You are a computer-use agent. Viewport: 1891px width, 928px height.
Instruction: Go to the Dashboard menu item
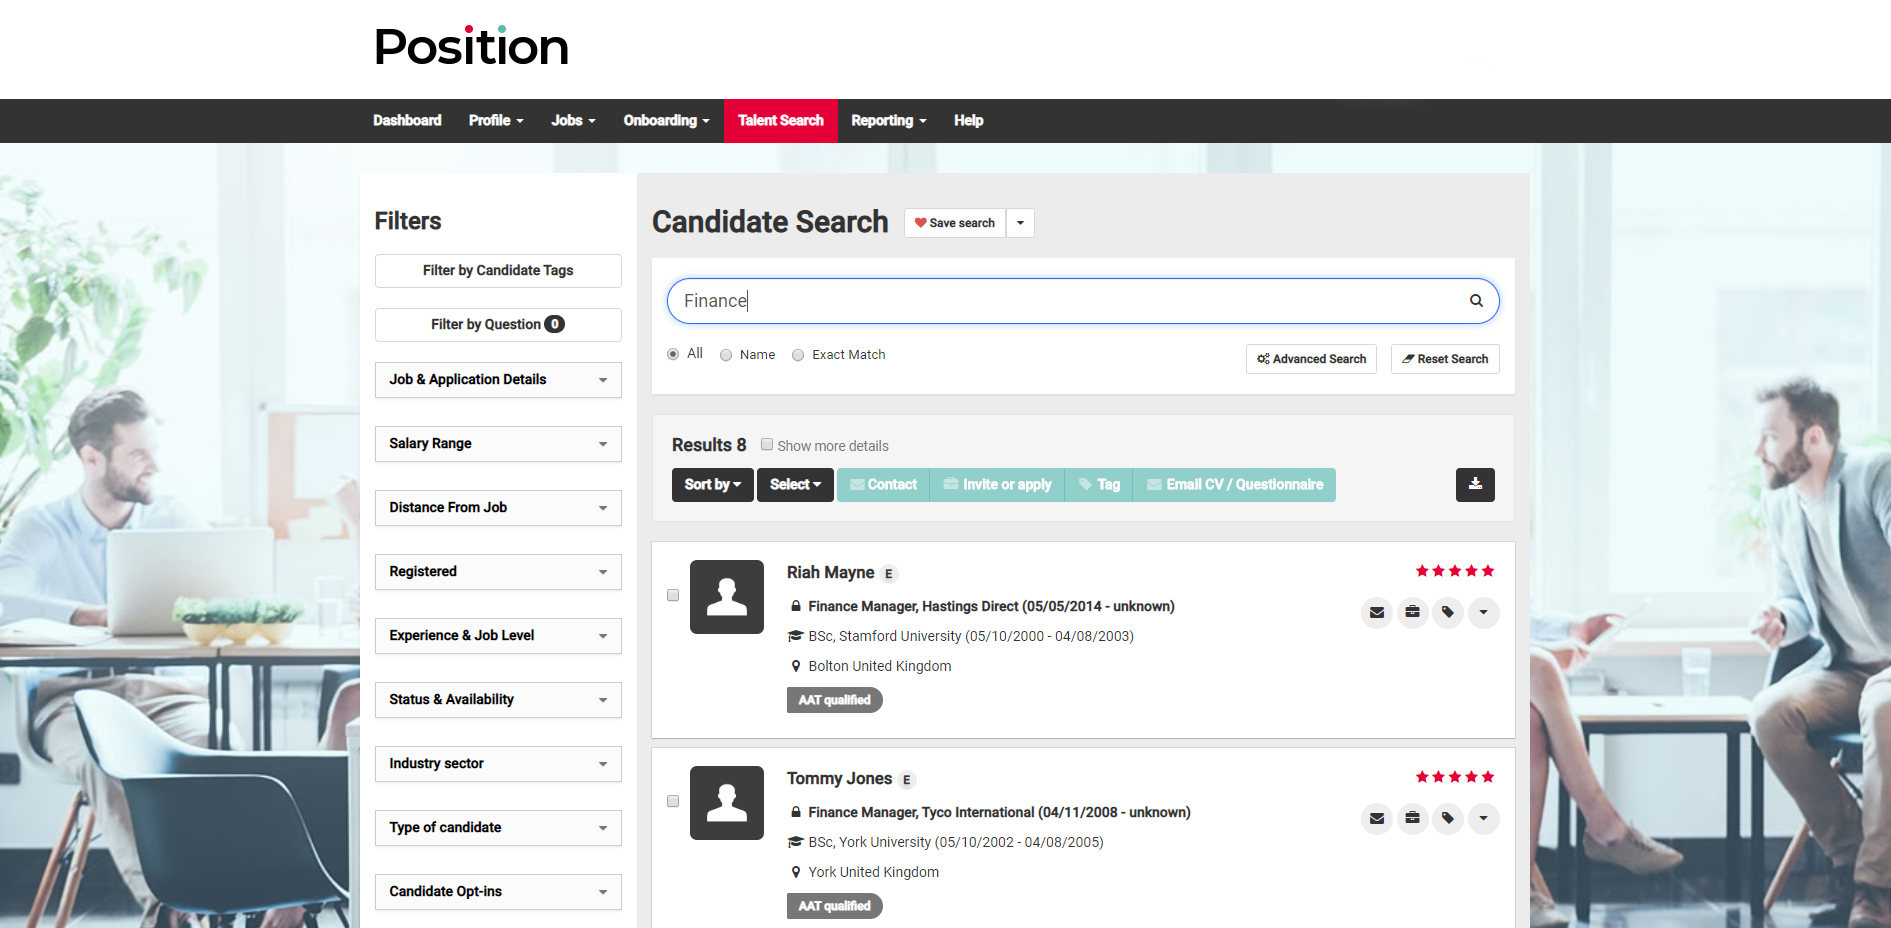407,121
